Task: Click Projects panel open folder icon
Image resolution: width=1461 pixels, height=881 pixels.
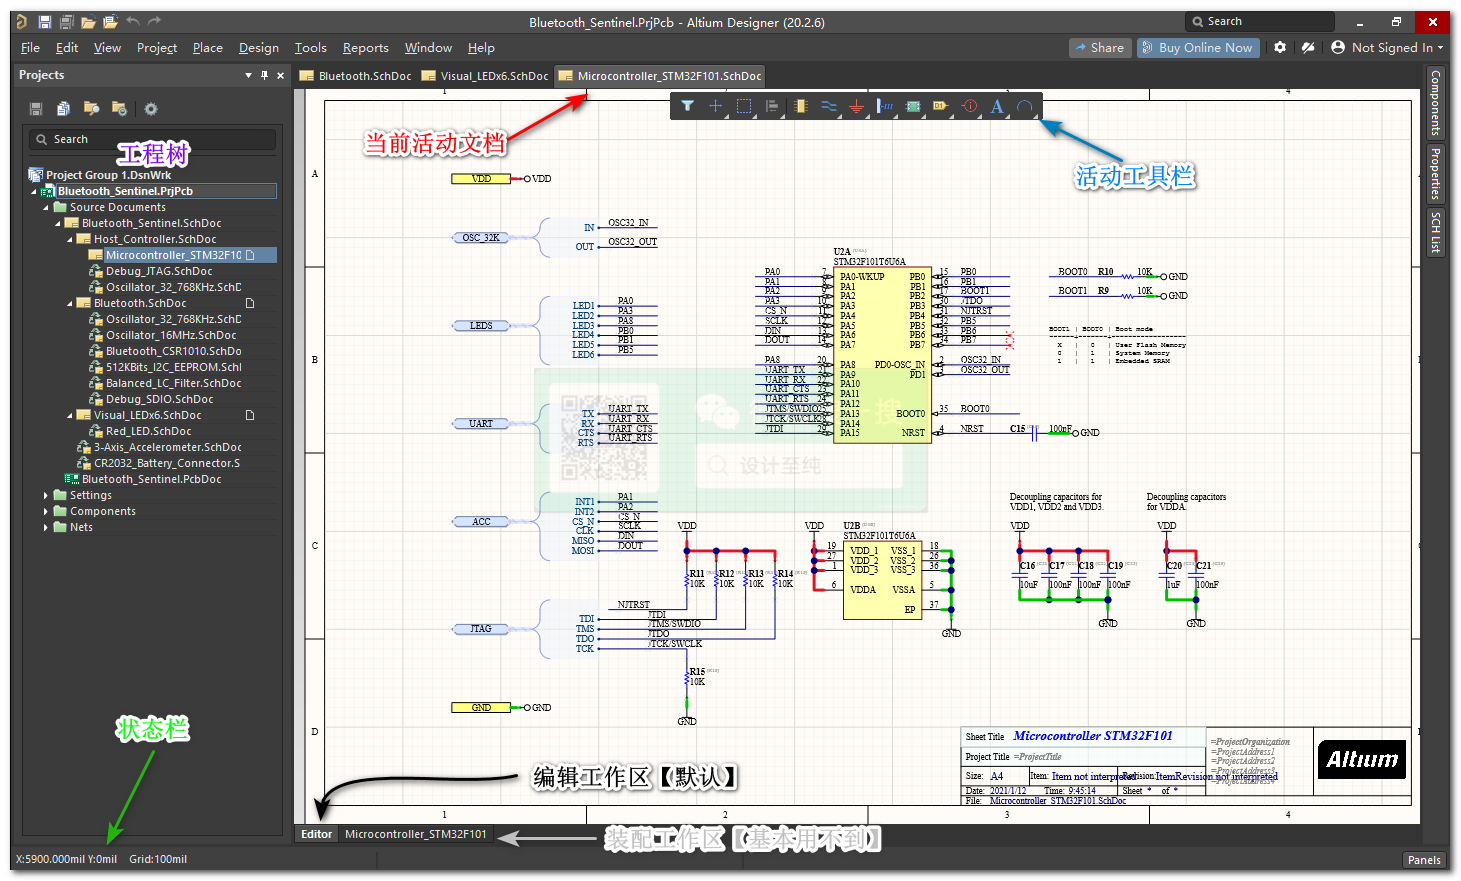Action: click(x=91, y=109)
